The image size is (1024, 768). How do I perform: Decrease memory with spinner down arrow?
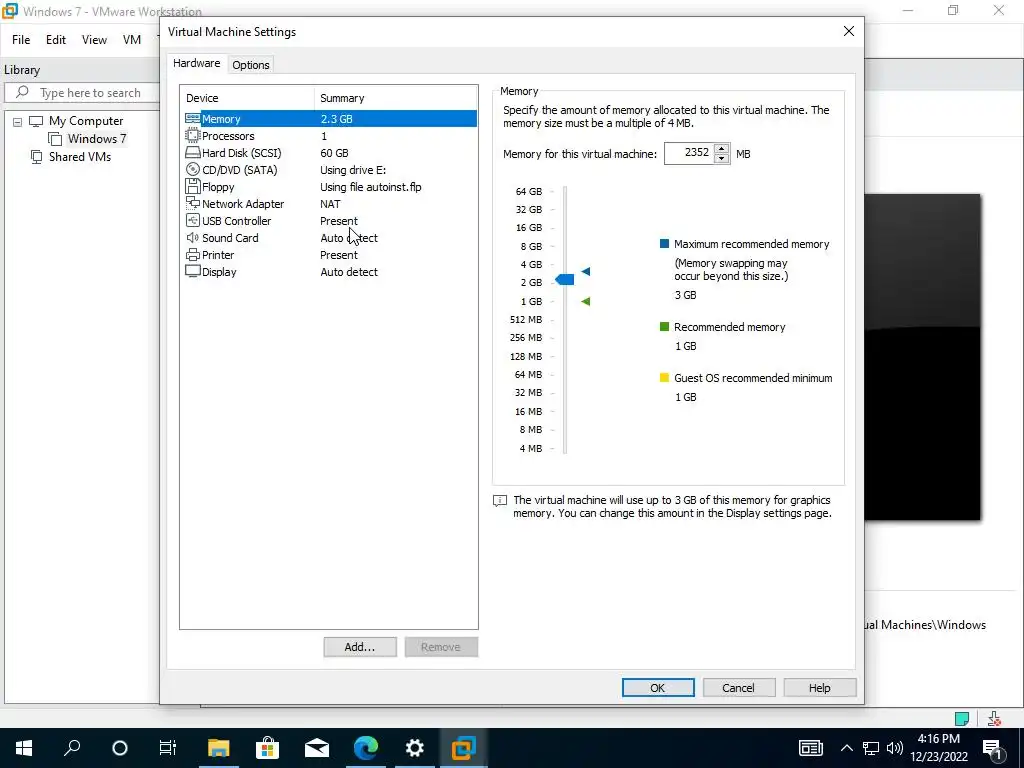[x=722, y=159]
